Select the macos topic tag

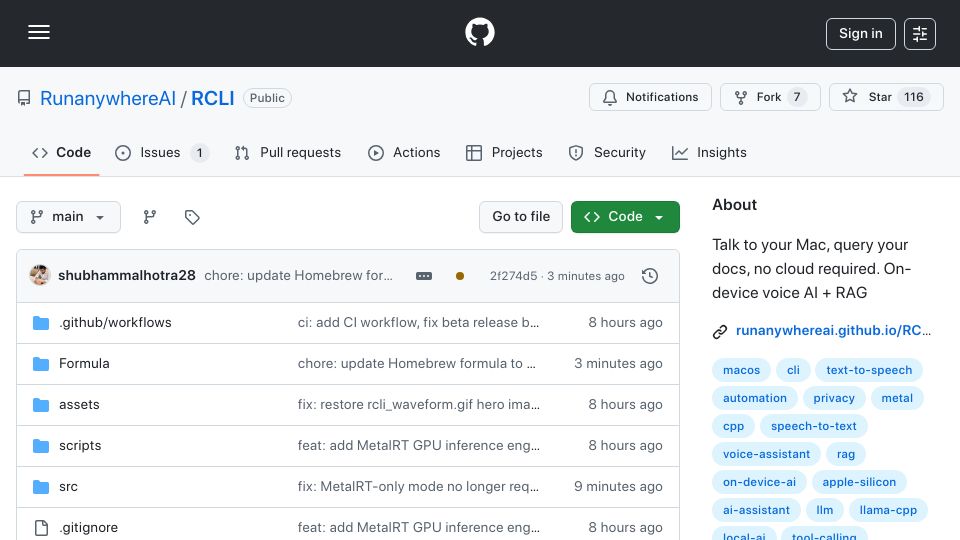tap(741, 370)
